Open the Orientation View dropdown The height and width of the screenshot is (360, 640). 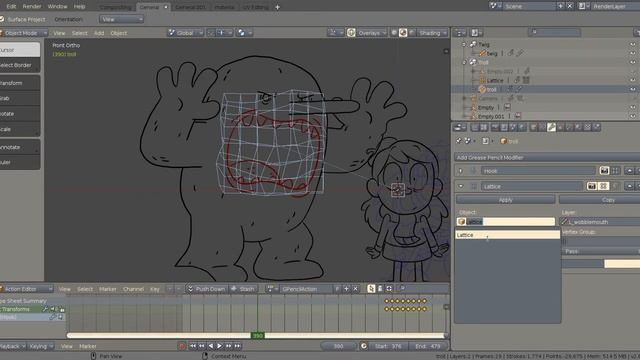[x=121, y=19]
